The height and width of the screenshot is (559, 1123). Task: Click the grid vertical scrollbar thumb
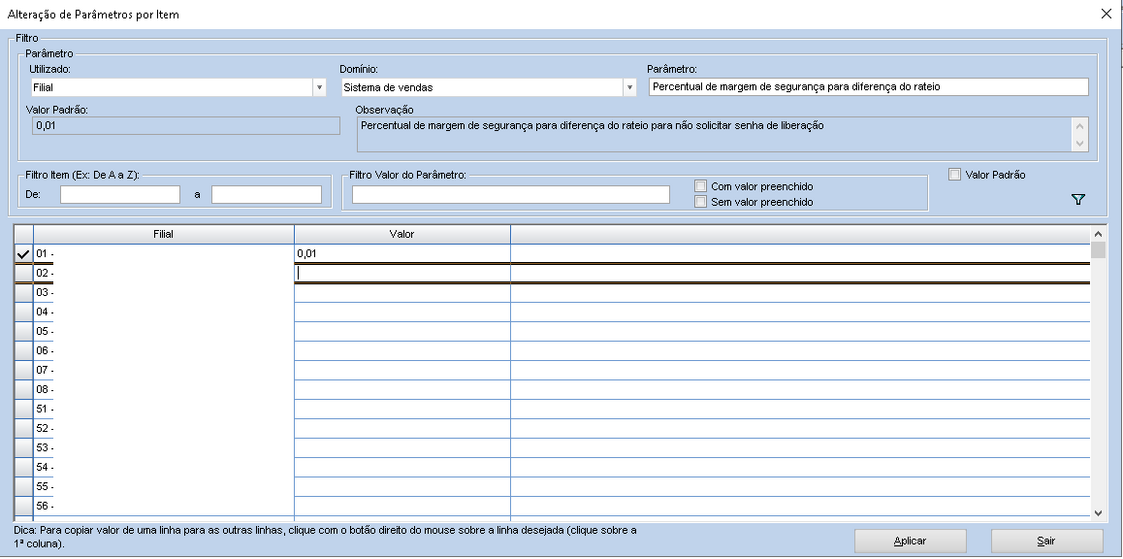1098,250
